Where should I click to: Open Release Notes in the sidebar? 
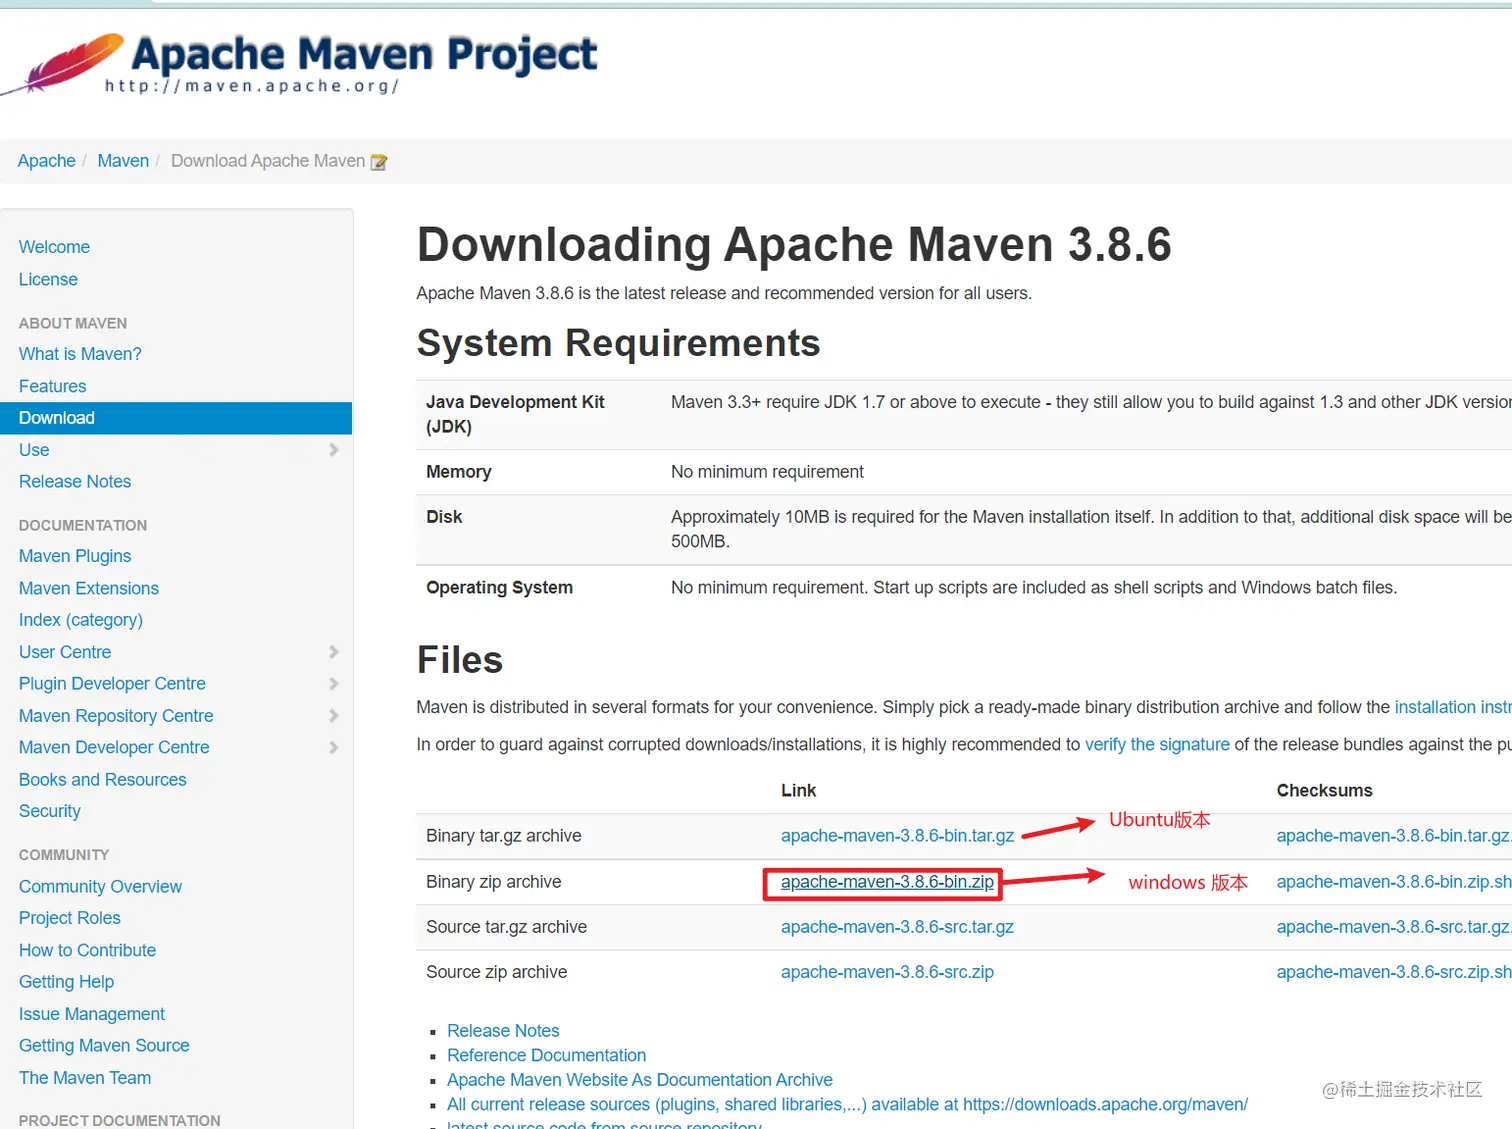[x=75, y=481]
